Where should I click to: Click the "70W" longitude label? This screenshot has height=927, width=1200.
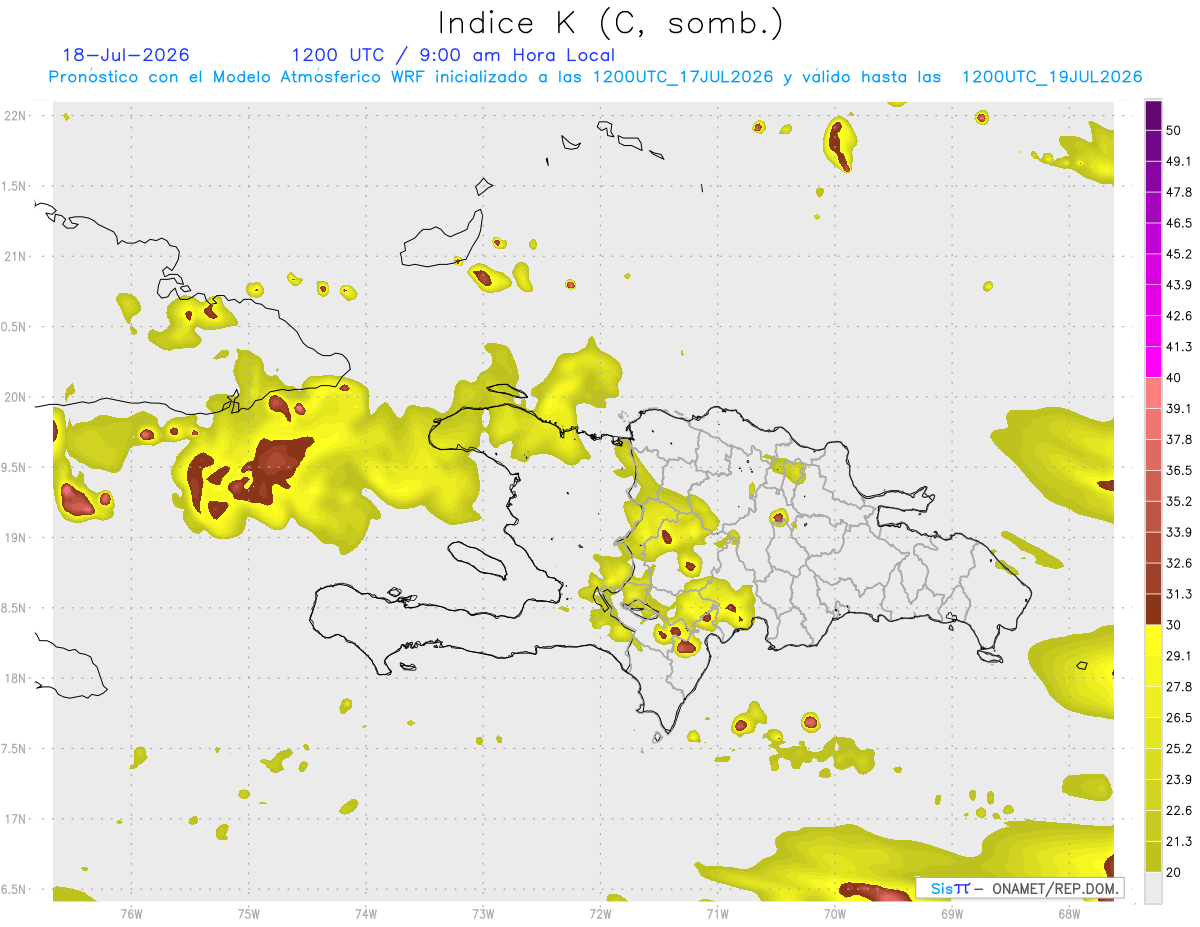click(x=835, y=913)
